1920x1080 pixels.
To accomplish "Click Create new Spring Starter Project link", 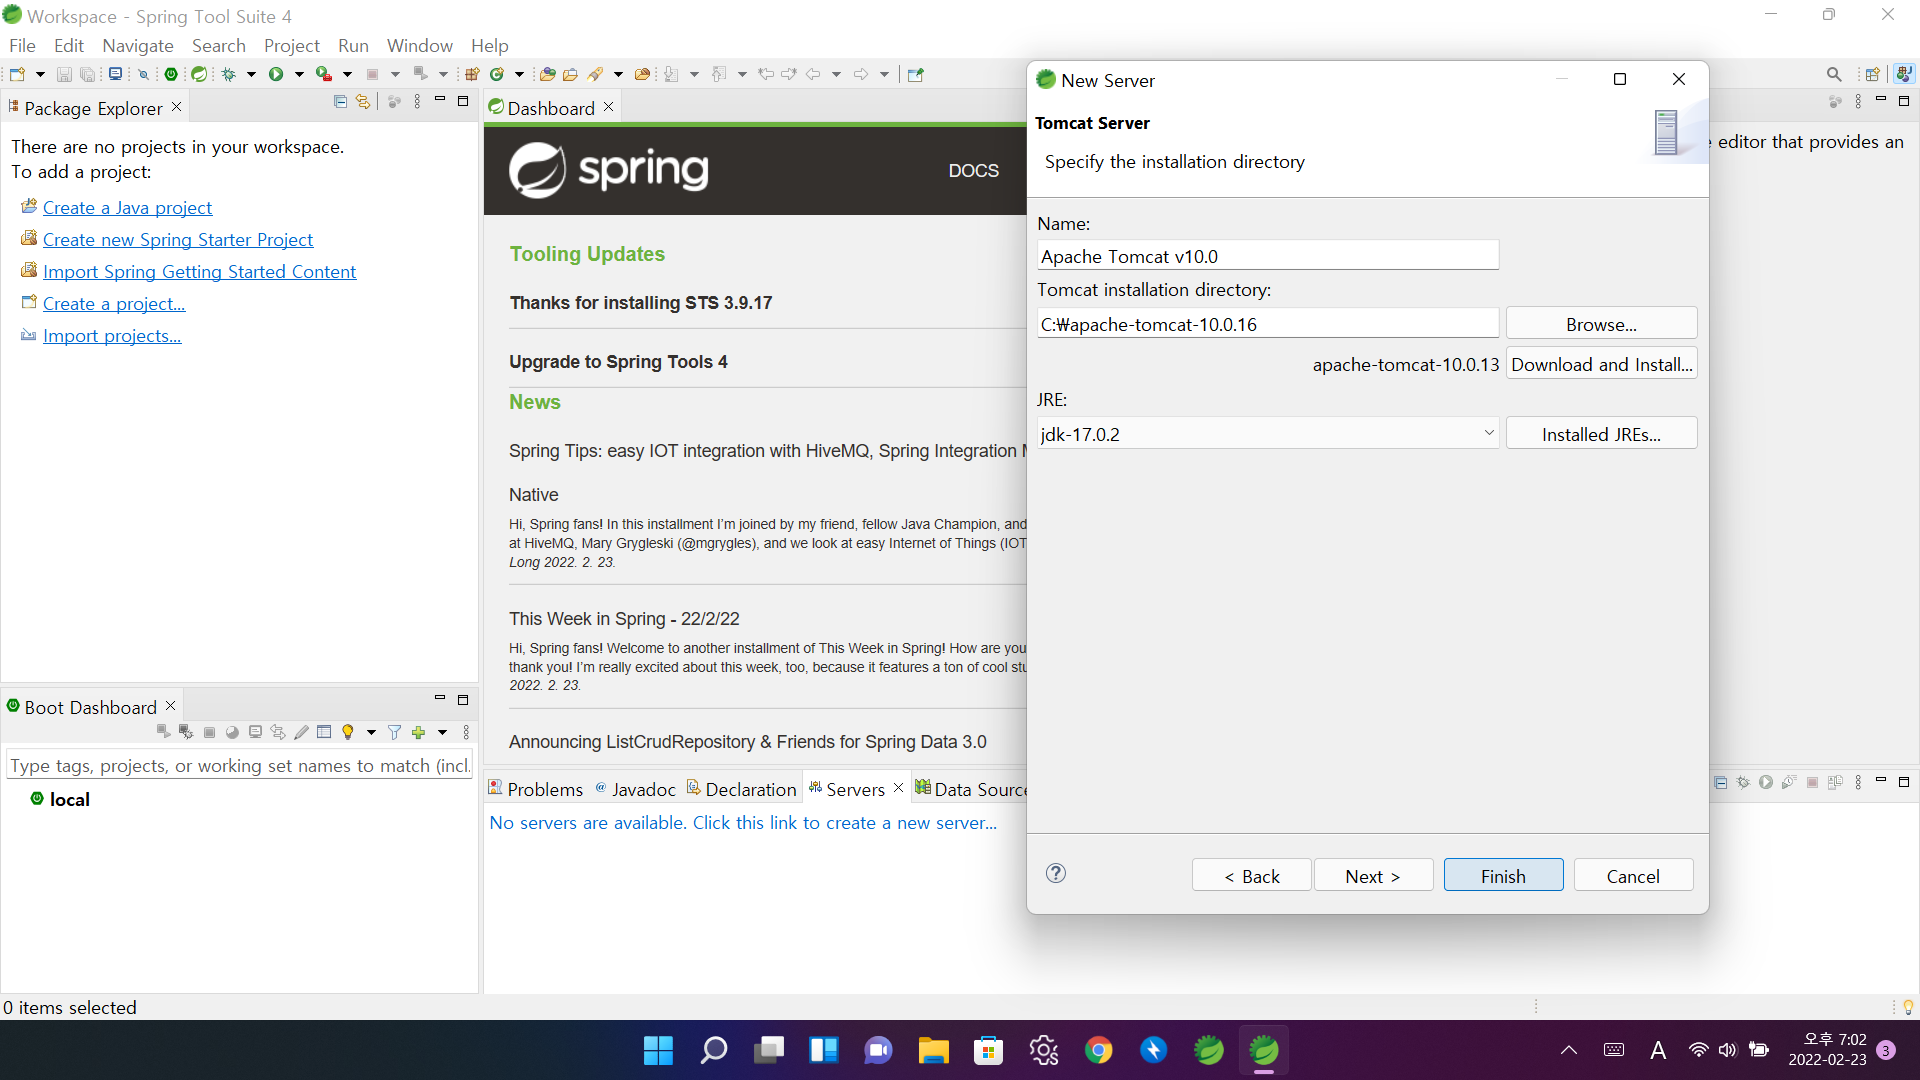I will click(178, 240).
